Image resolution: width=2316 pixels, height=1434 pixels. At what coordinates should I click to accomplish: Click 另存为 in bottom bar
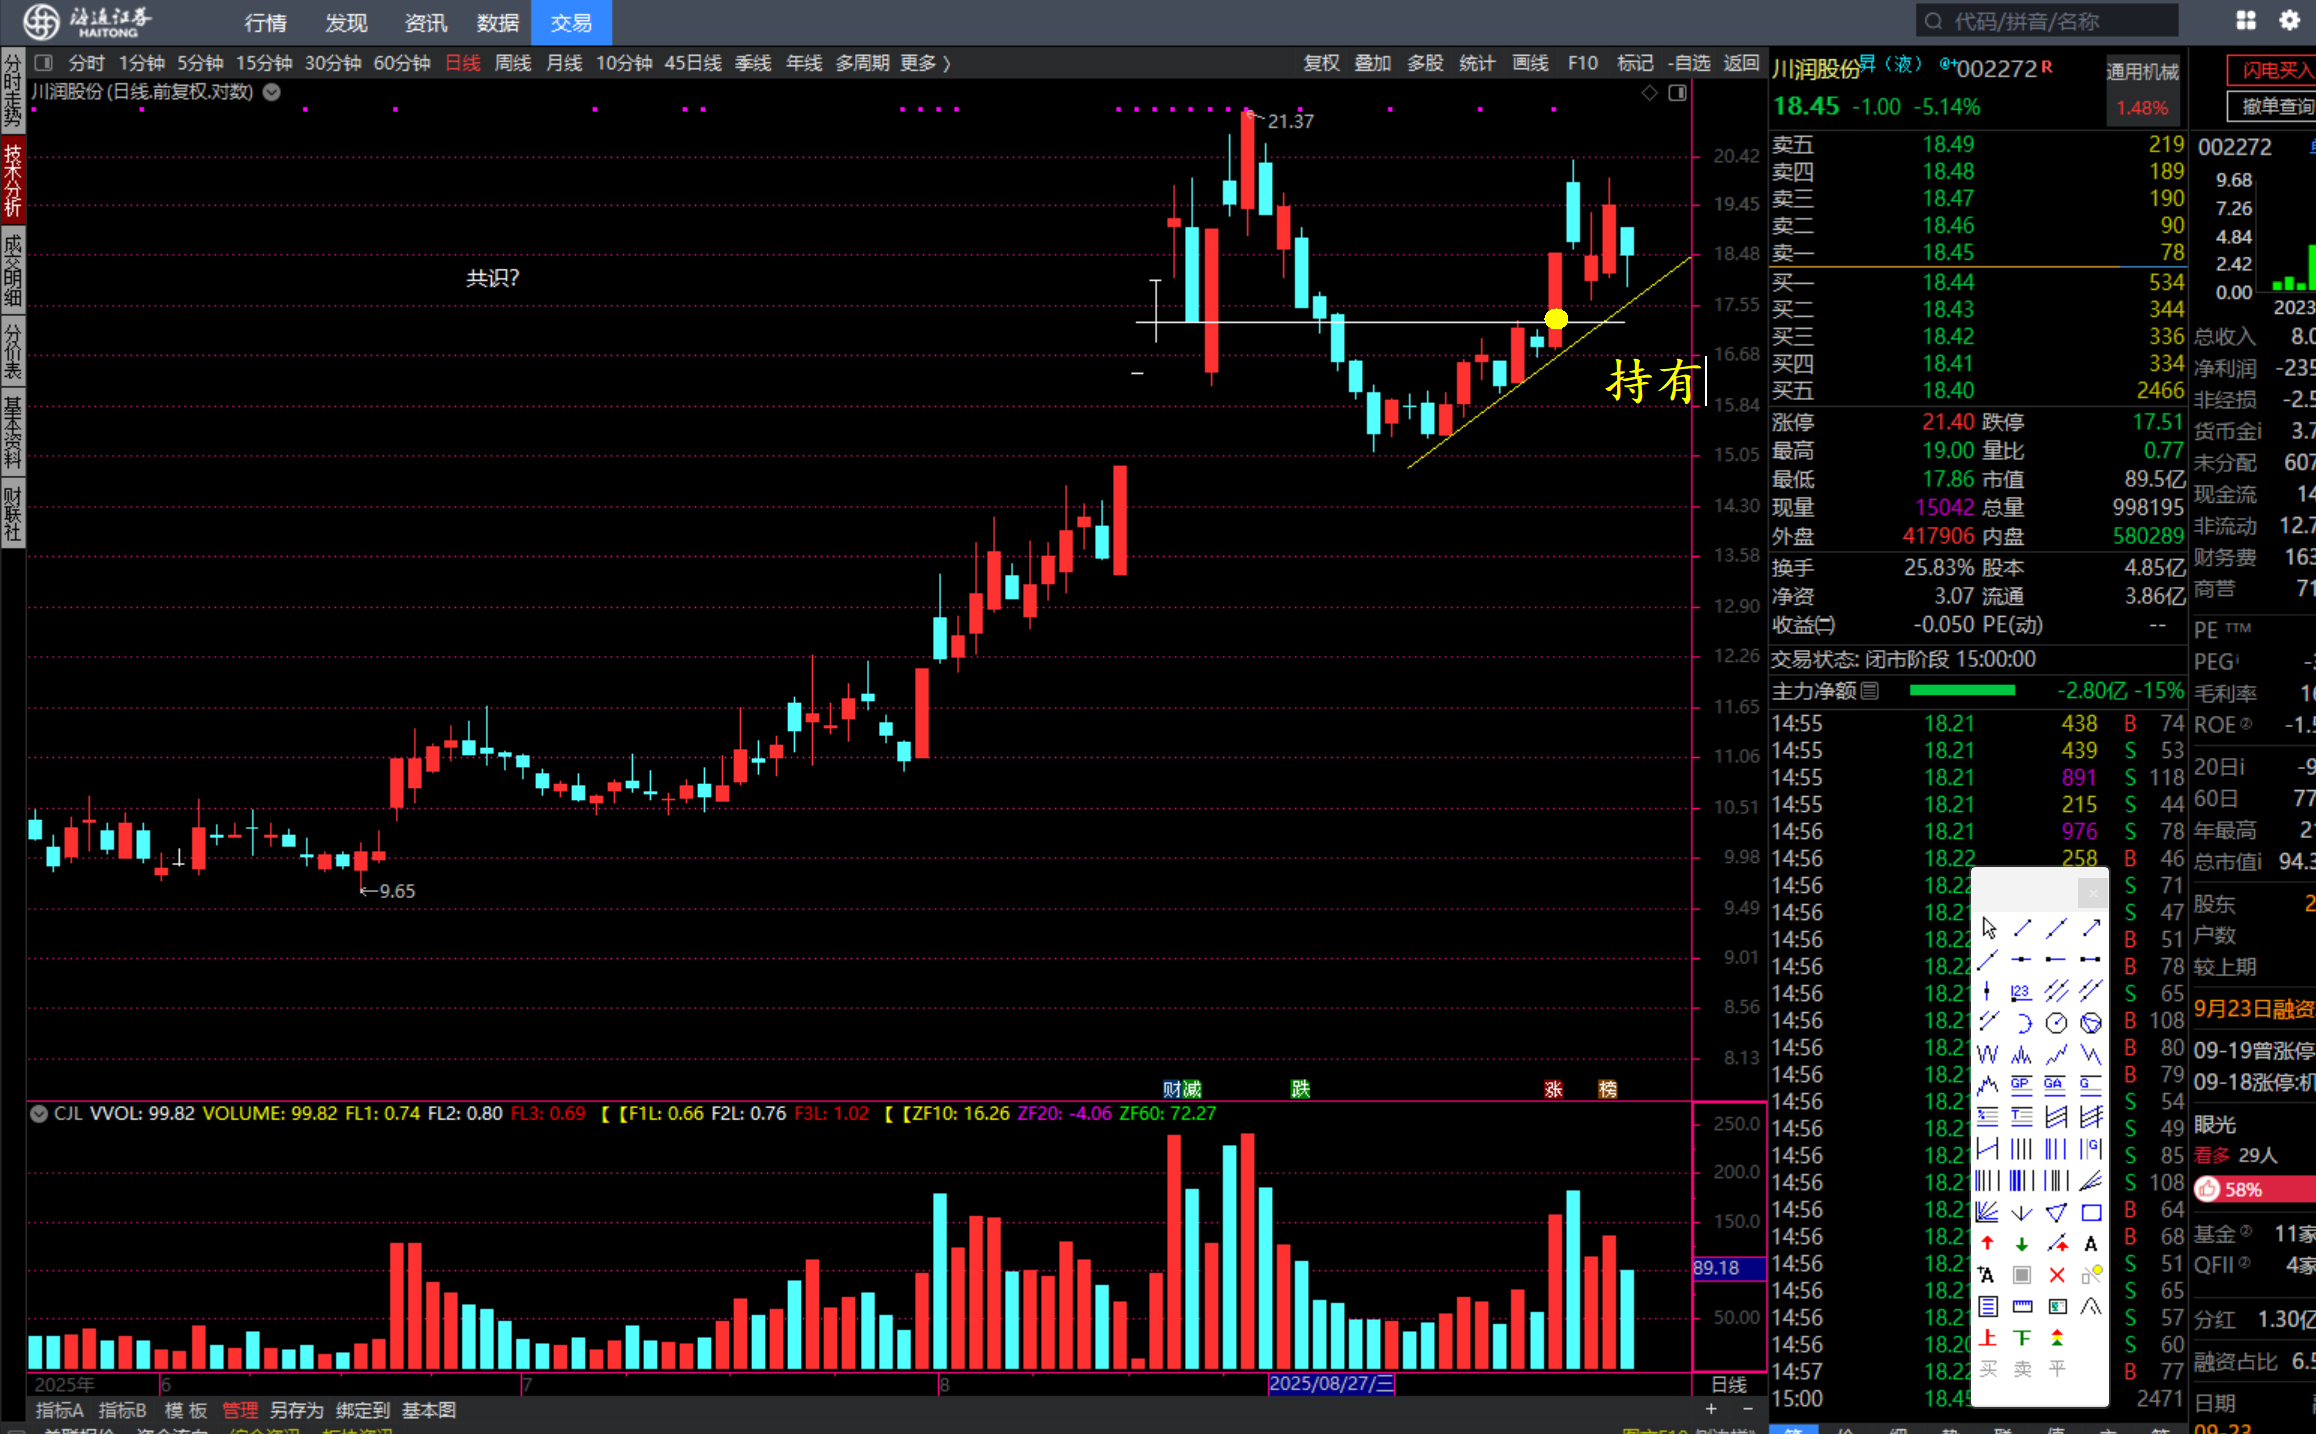tap(296, 1410)
